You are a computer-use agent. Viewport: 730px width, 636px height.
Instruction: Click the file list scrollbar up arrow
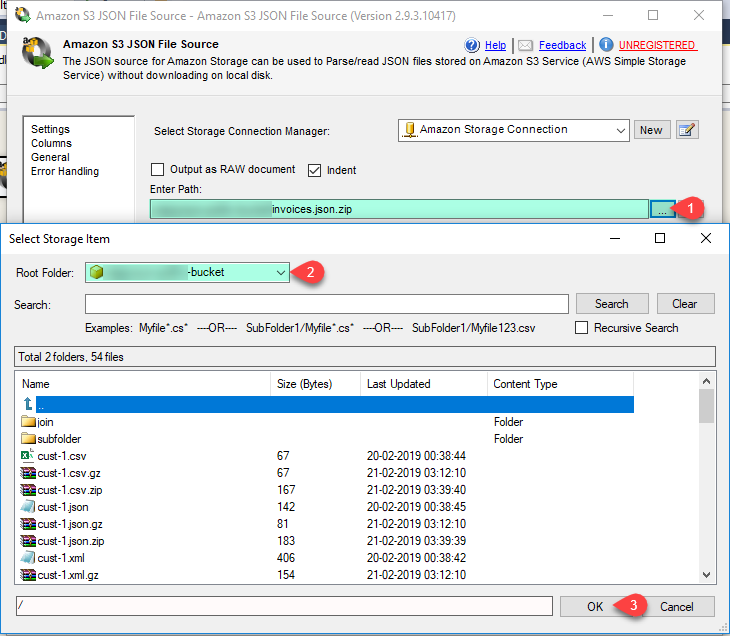706,381
